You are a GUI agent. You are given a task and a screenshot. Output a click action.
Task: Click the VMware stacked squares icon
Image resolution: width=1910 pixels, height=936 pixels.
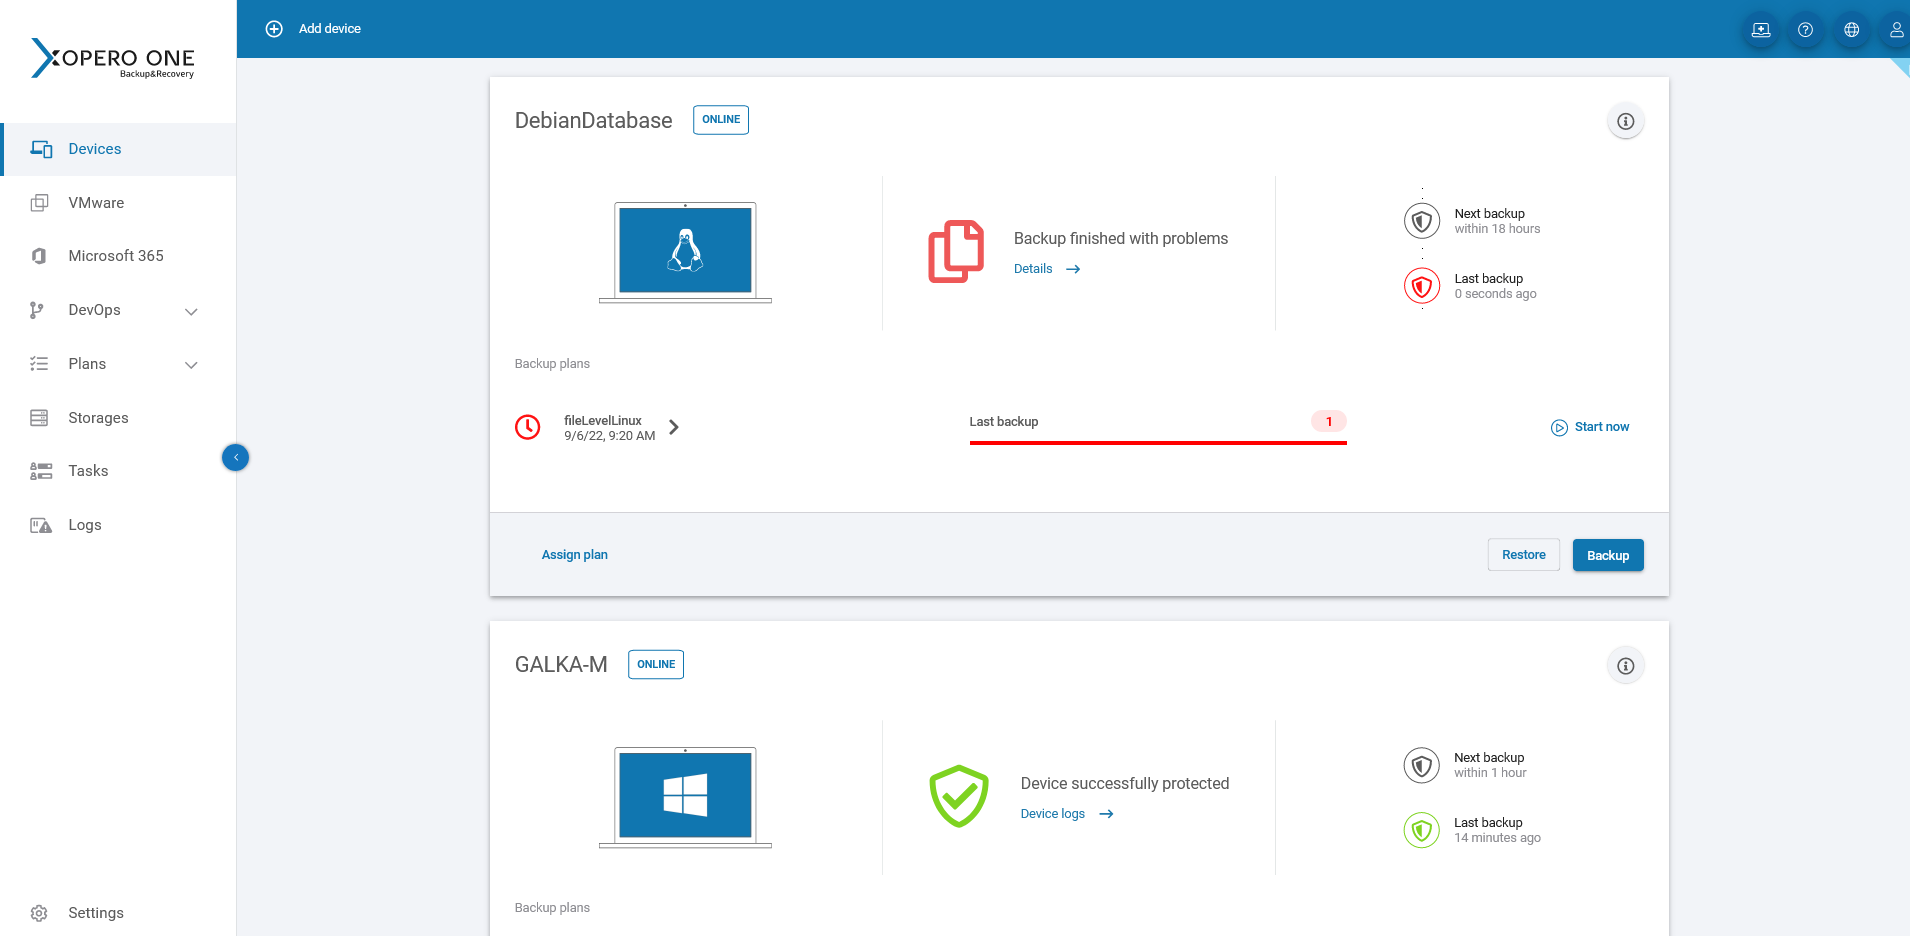tap(39, 203)
